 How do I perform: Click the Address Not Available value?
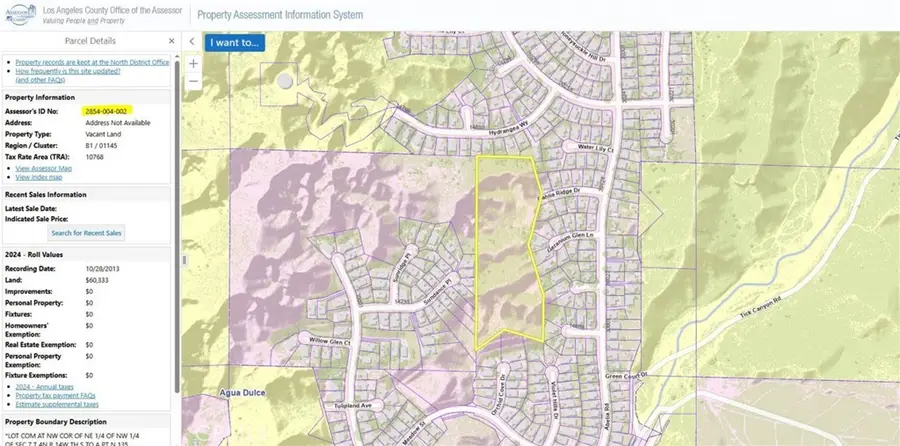click(118, 123)
